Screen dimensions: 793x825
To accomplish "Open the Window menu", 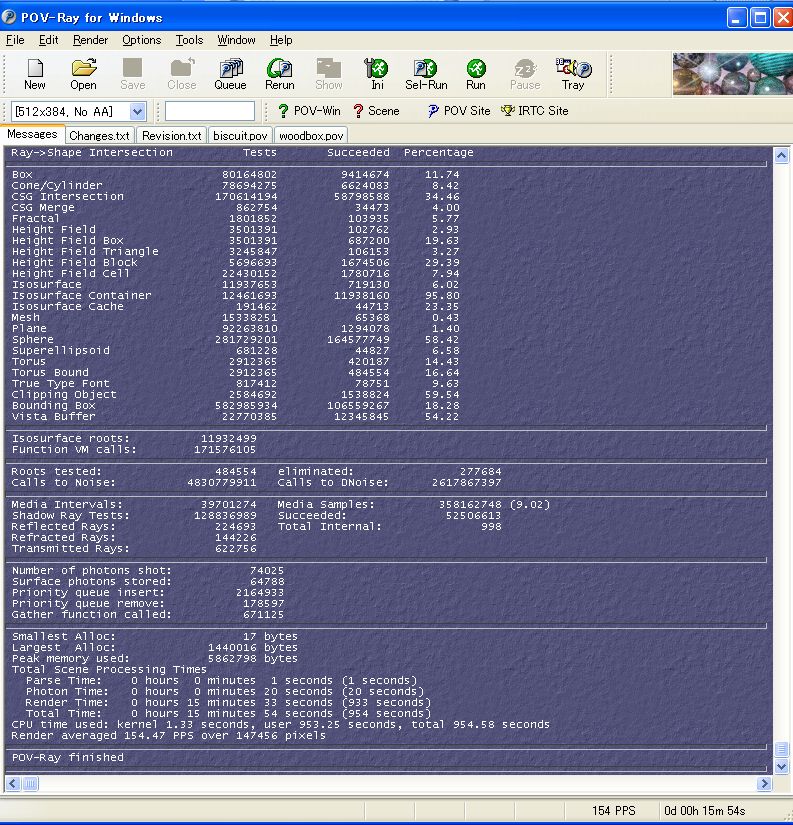I will (x=236, y=40).
